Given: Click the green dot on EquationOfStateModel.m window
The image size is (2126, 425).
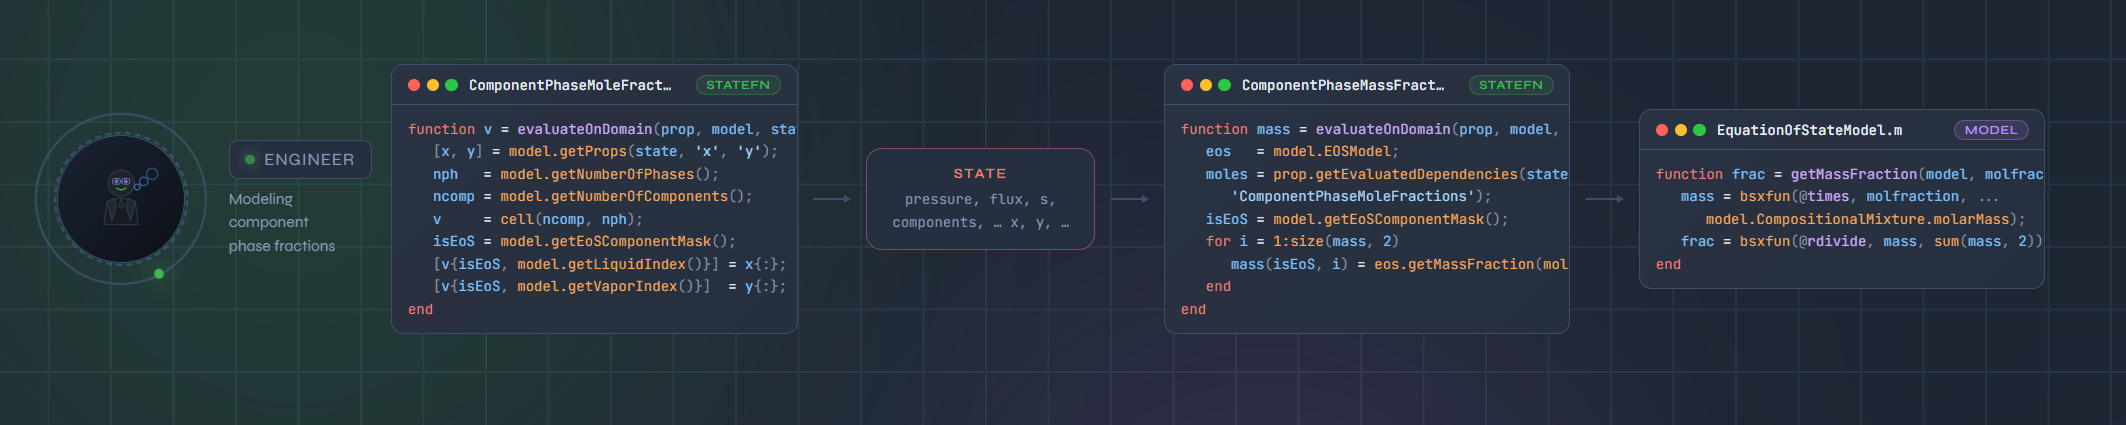Looking at the screenshot, I should (x=1699, y=131).
